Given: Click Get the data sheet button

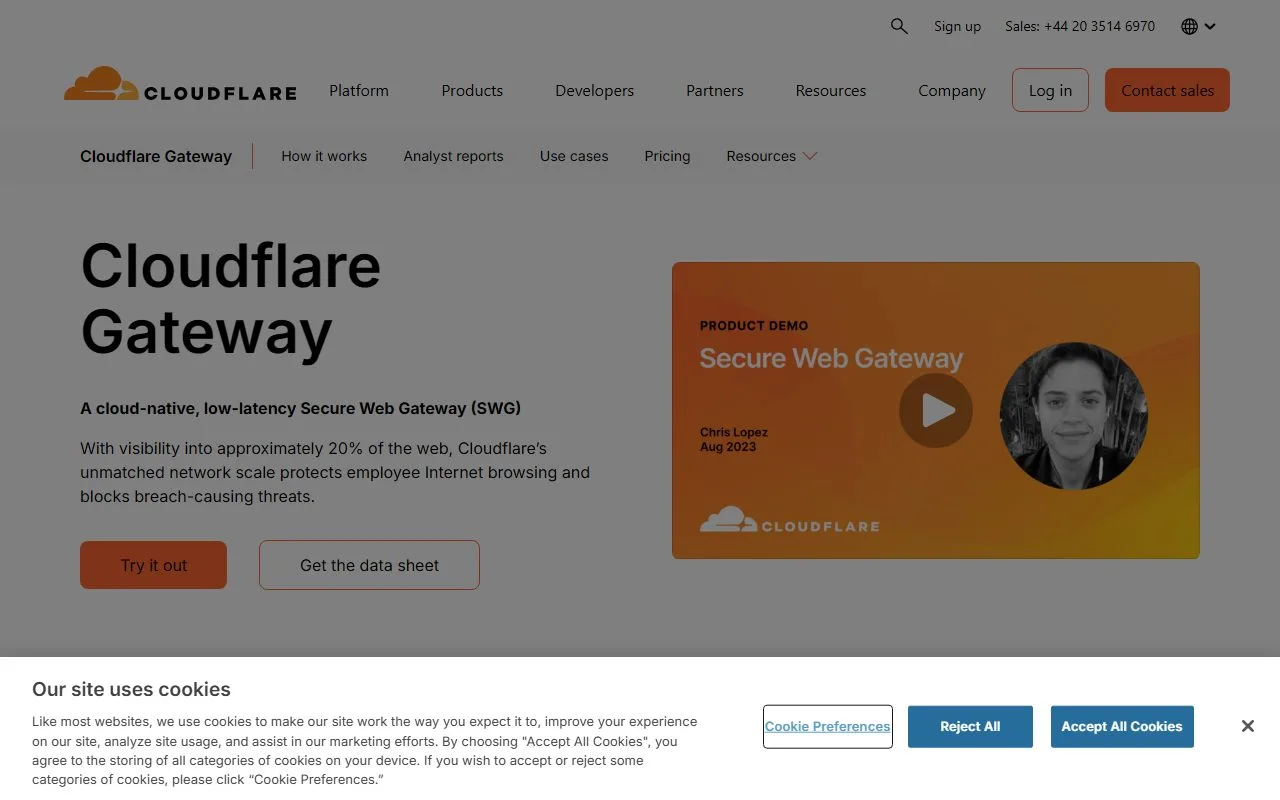Looking at the screenshot, I should tap(369, 565).
